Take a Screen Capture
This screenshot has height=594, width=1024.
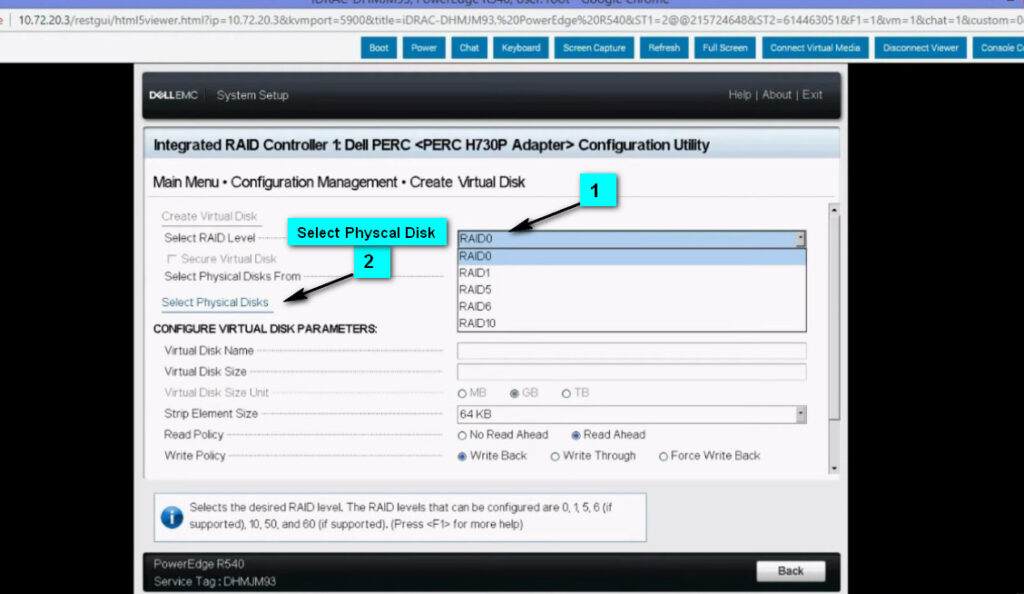tap(594, 48)
